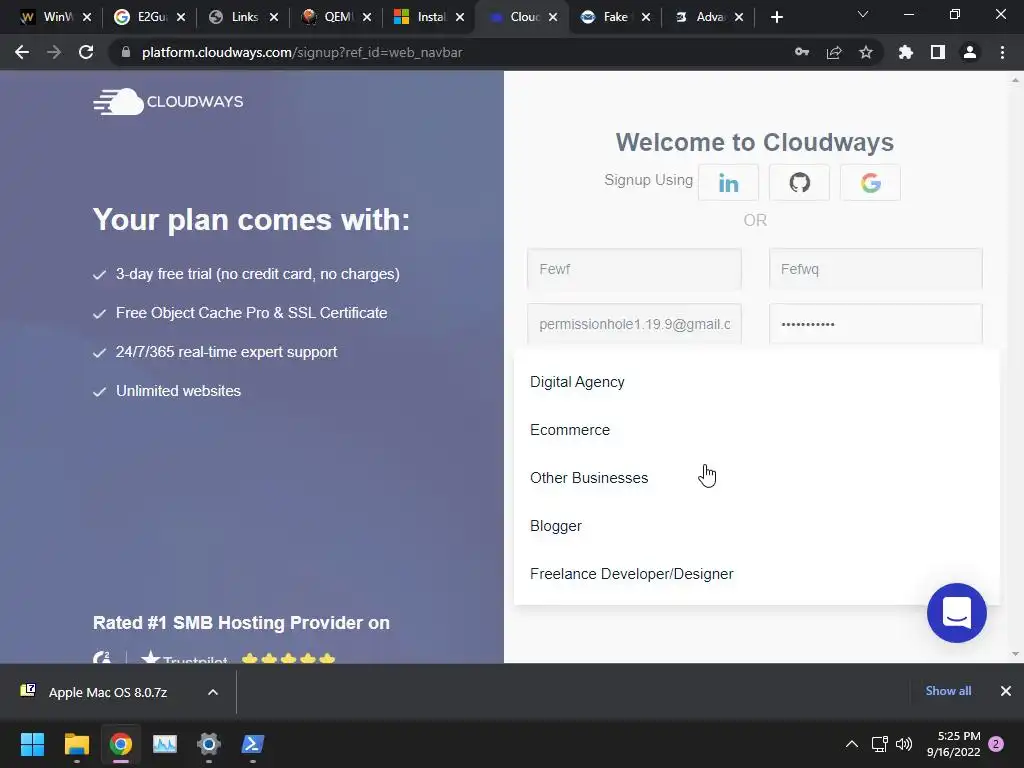Open the notification count badge
Screen dimensions: 1024x768
click(x=996, y=744)
